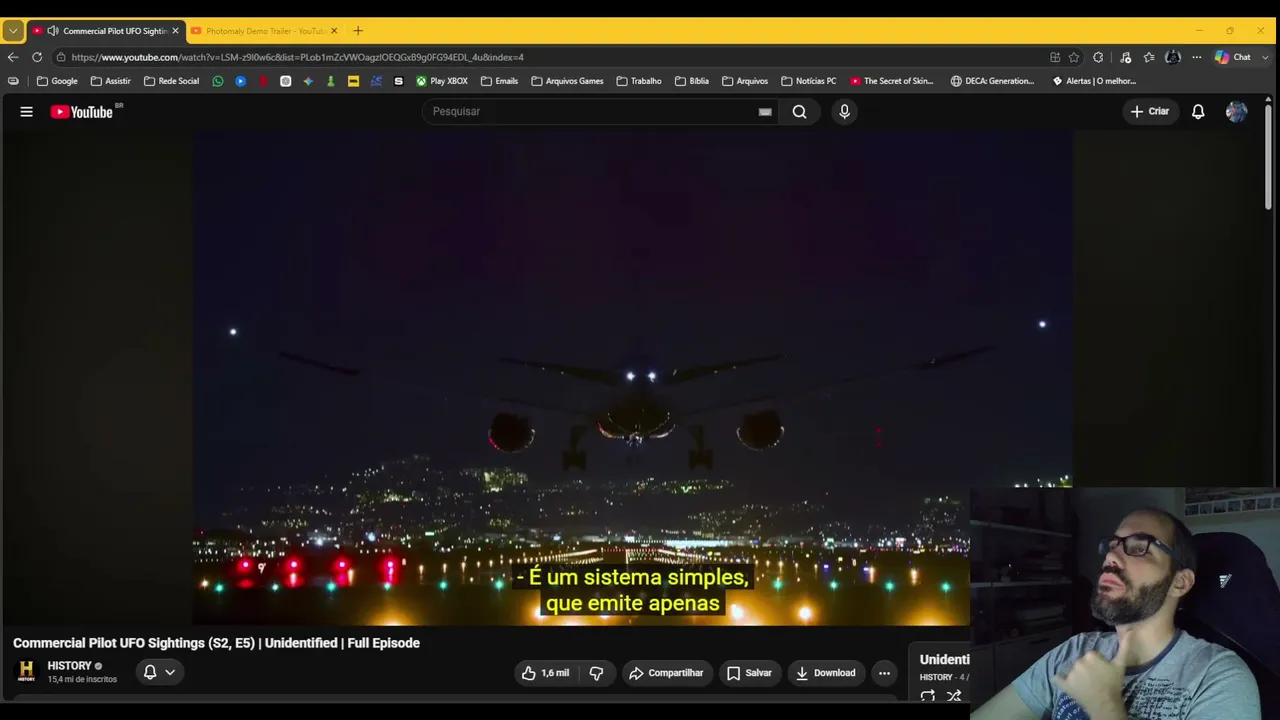Viewport: 1280px width, 720px height.
Task: Click the Download button
Action: [x=826, y=673]
